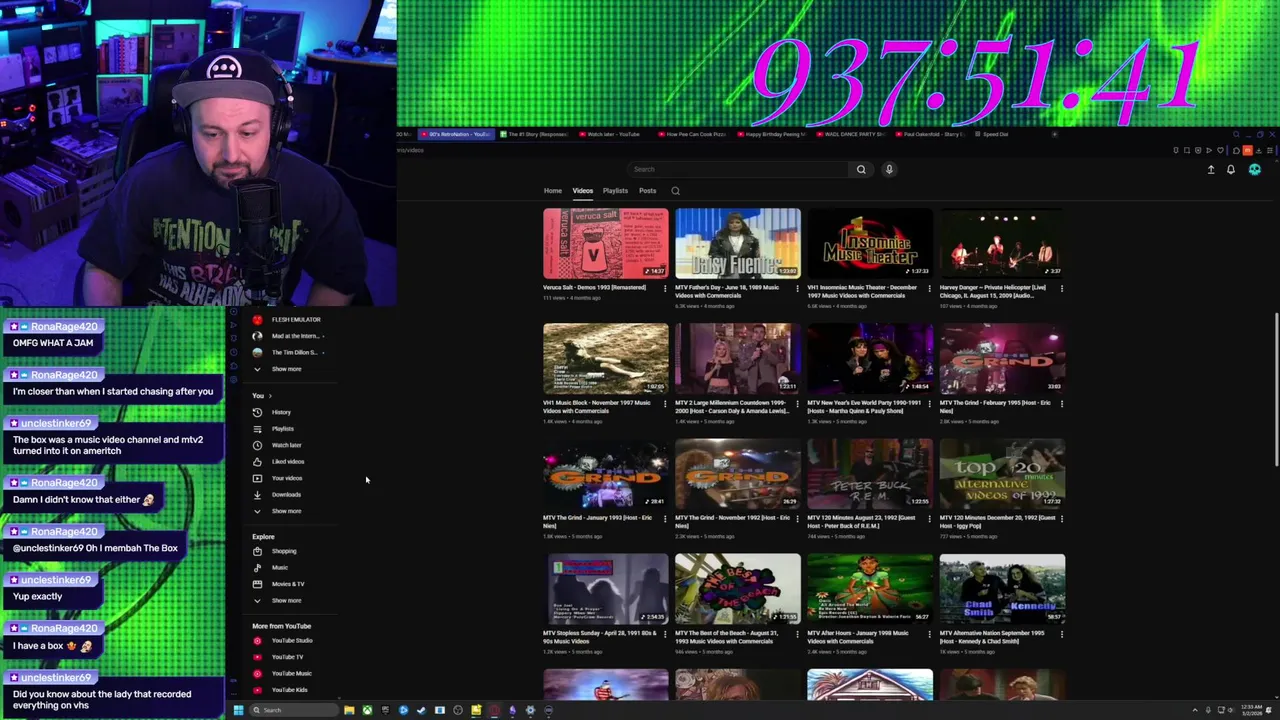The width and height of the screenshot is (1280, 720).
Task: Select the channel Videos tab
Action: tap(582, 191)
